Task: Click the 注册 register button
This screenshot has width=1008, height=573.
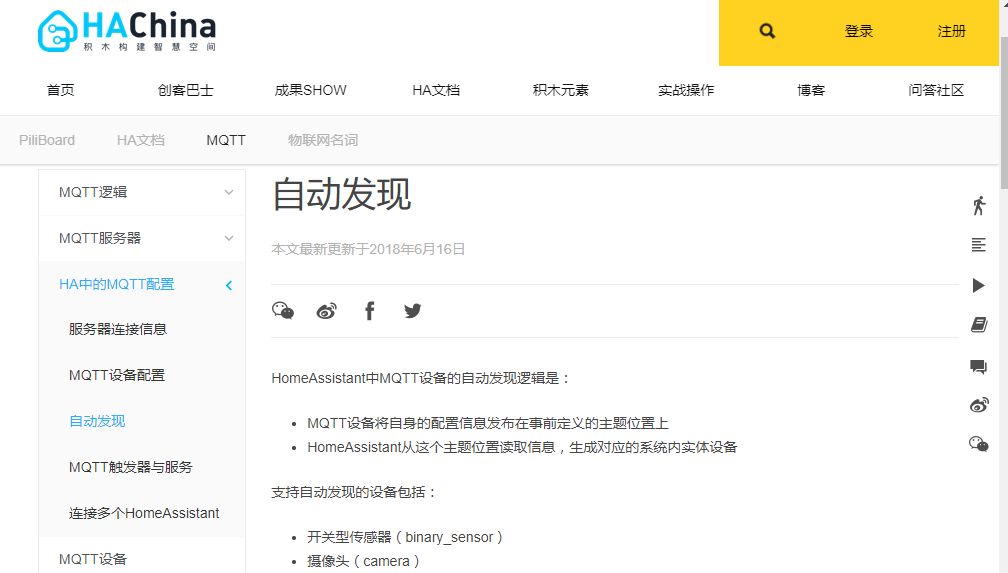Action: click(x=951, y=31)
